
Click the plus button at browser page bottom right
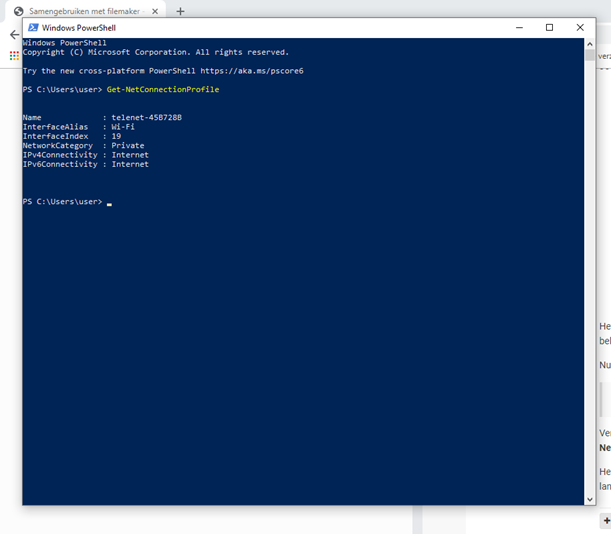point(606,521)
